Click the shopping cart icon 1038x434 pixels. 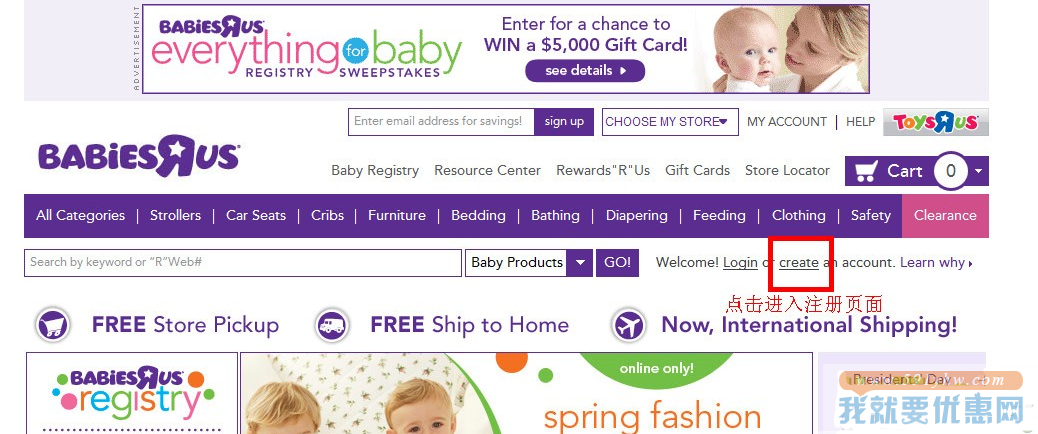[865, 171]
